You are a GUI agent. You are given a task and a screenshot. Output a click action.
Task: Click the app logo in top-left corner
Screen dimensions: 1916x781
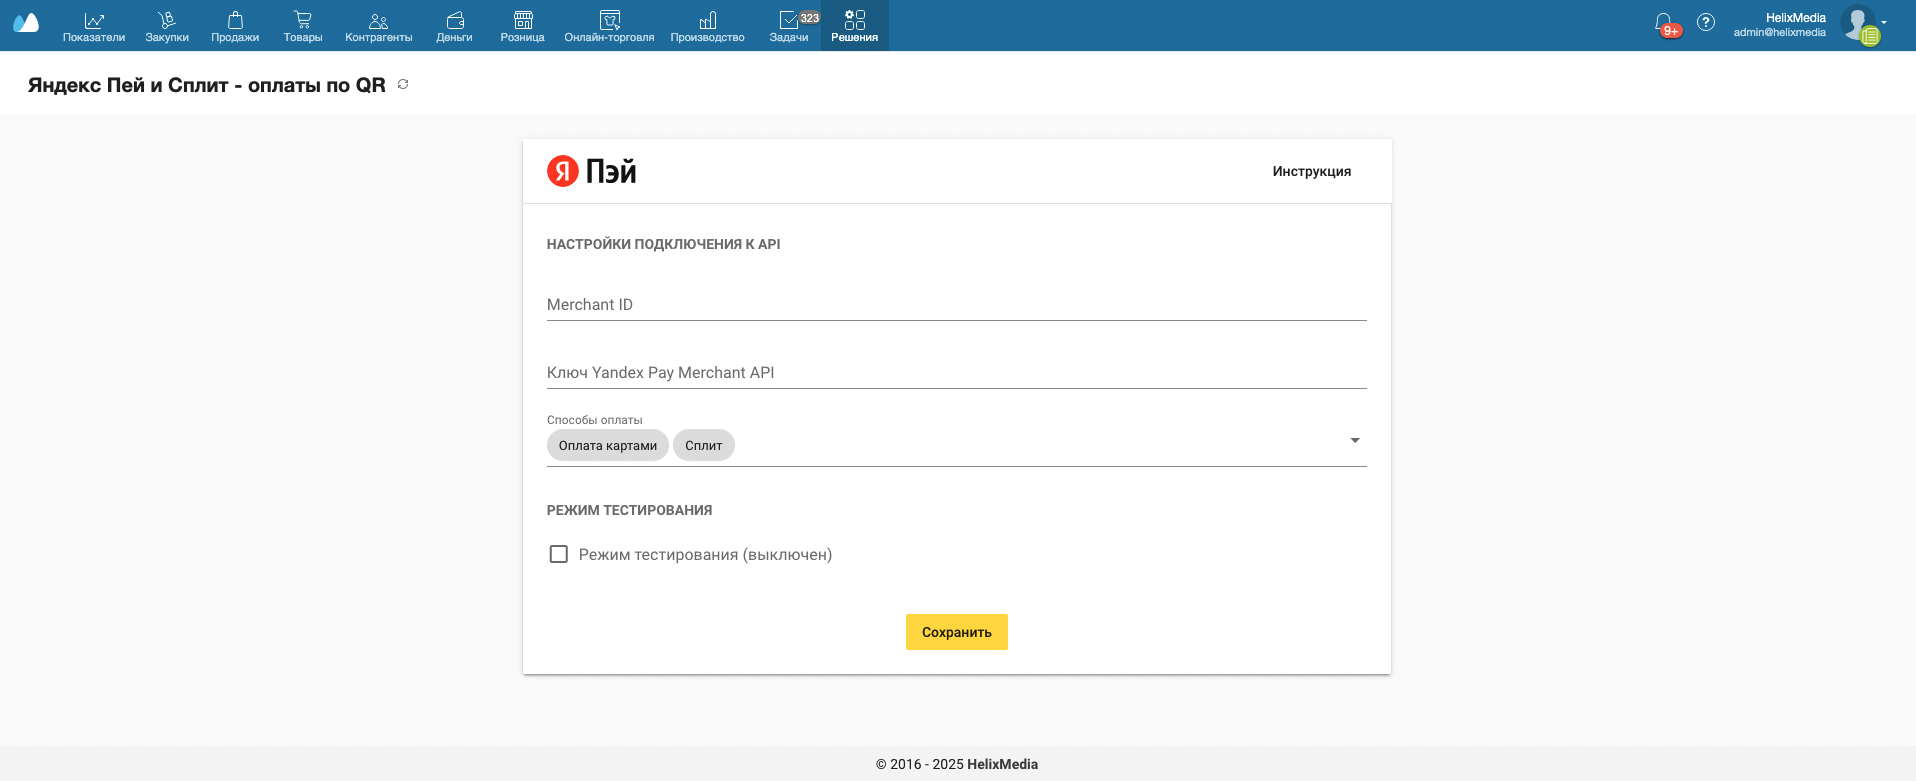pos(26,23)
